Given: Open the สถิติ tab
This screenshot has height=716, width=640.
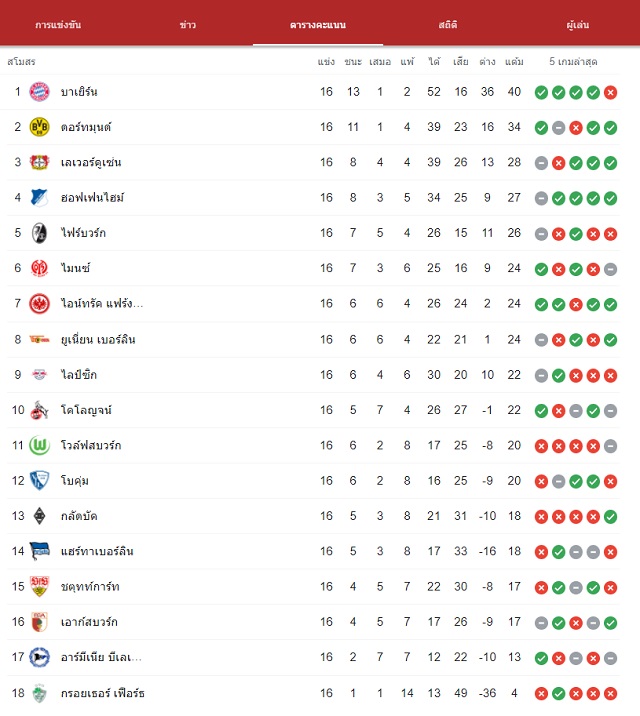Looking at the screenshot, I should pos(448,25).
